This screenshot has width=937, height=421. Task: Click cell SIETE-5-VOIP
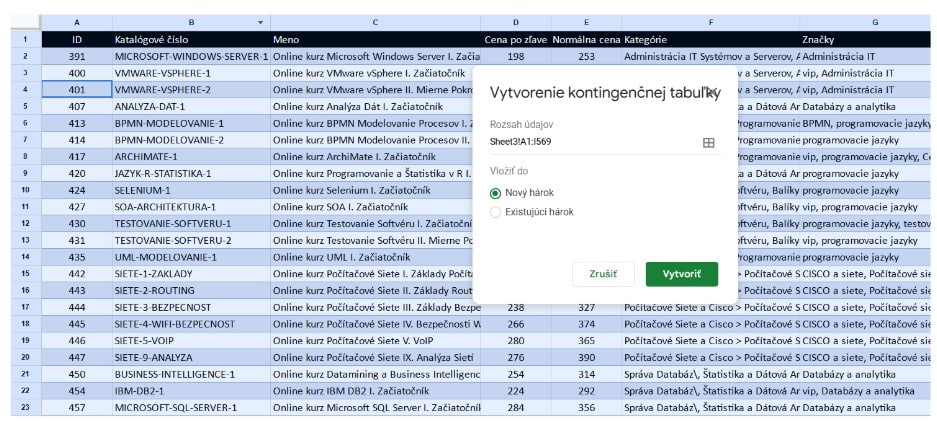[191, 341]
